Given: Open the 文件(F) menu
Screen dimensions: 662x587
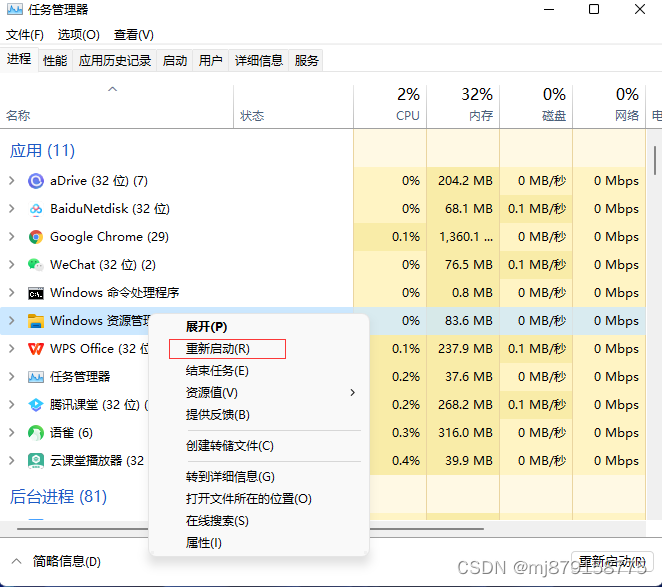Looking at the screenshot, I should click(x=25, y=35).
